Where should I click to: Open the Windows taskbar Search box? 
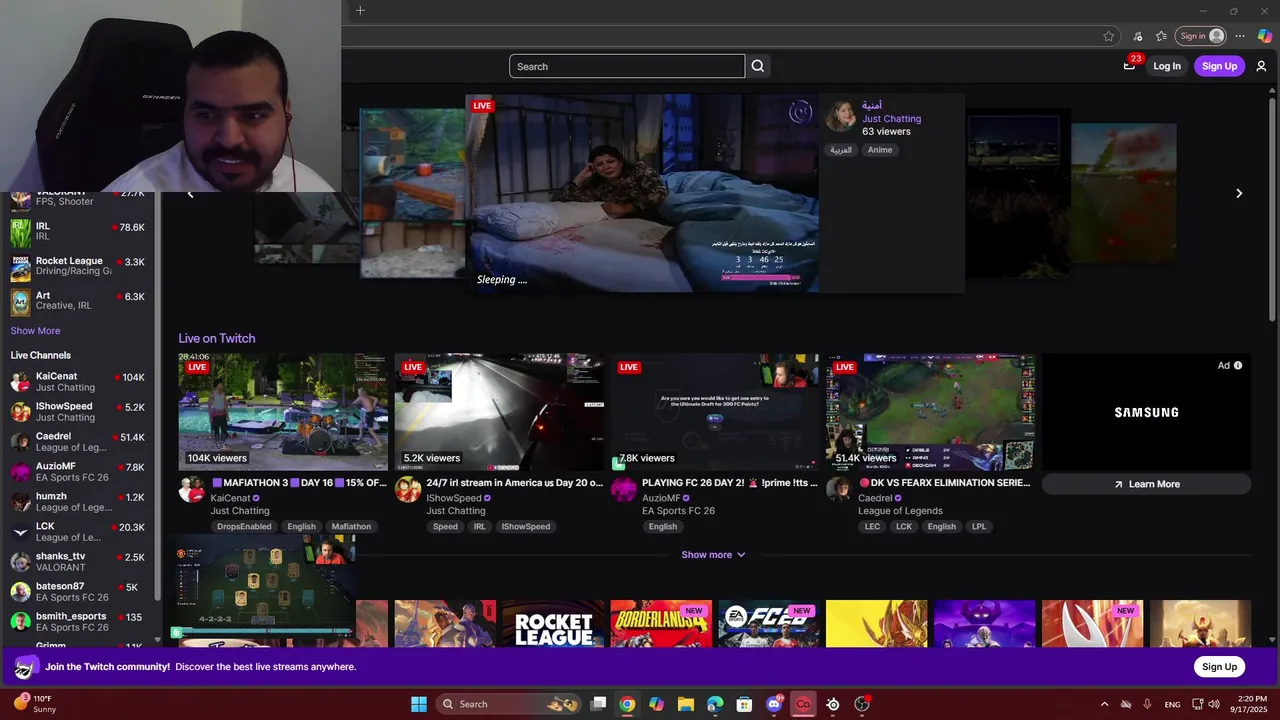(507, 704)
